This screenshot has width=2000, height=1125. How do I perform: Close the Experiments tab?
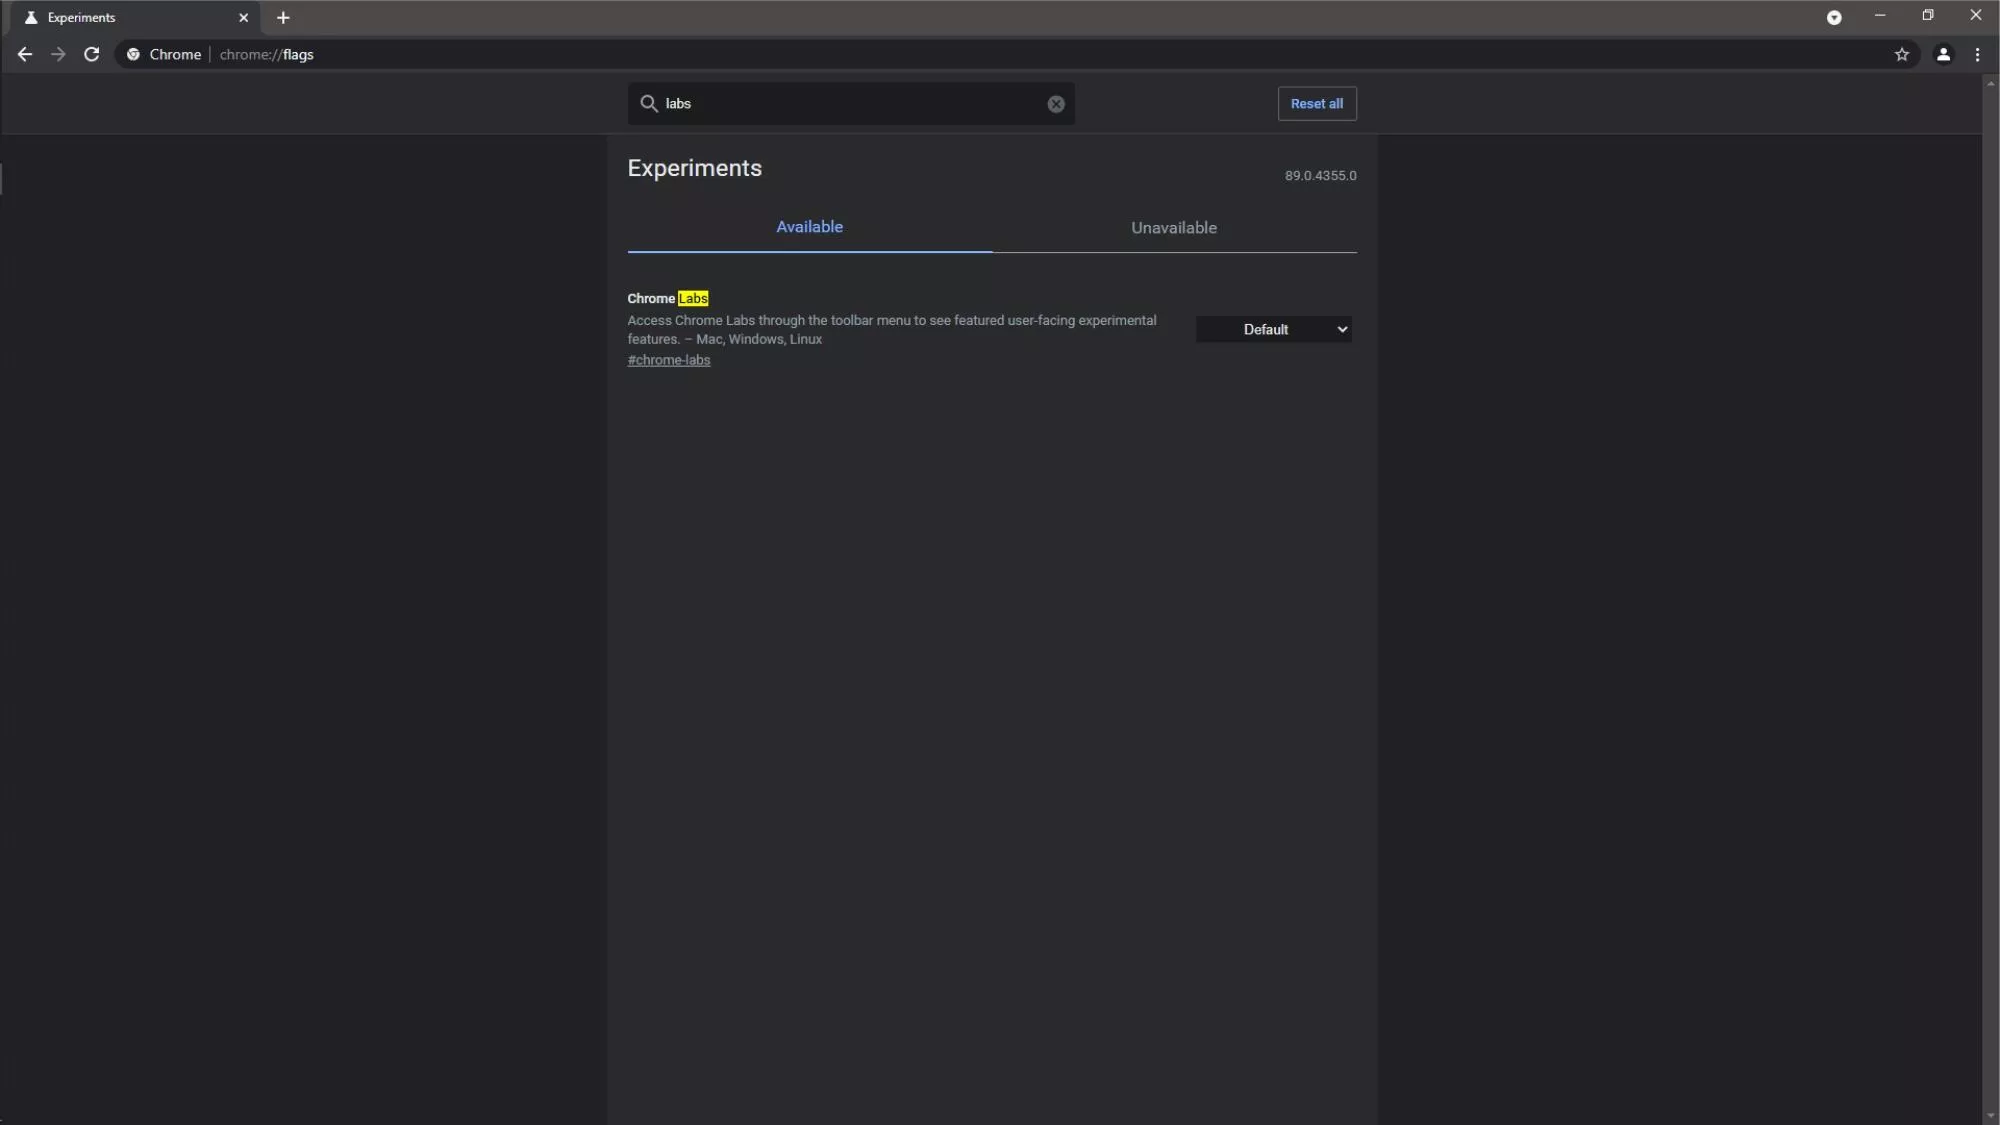click(243, 18)
